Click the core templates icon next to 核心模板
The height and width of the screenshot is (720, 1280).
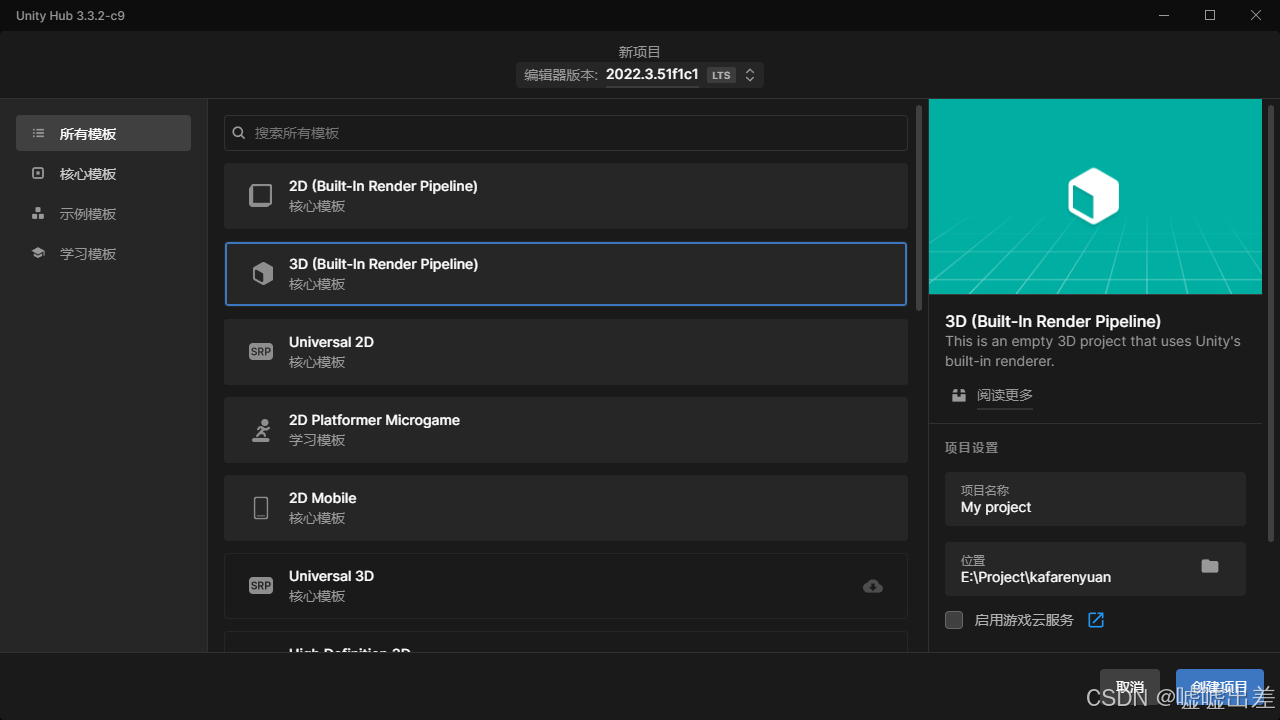click(38, 173)
